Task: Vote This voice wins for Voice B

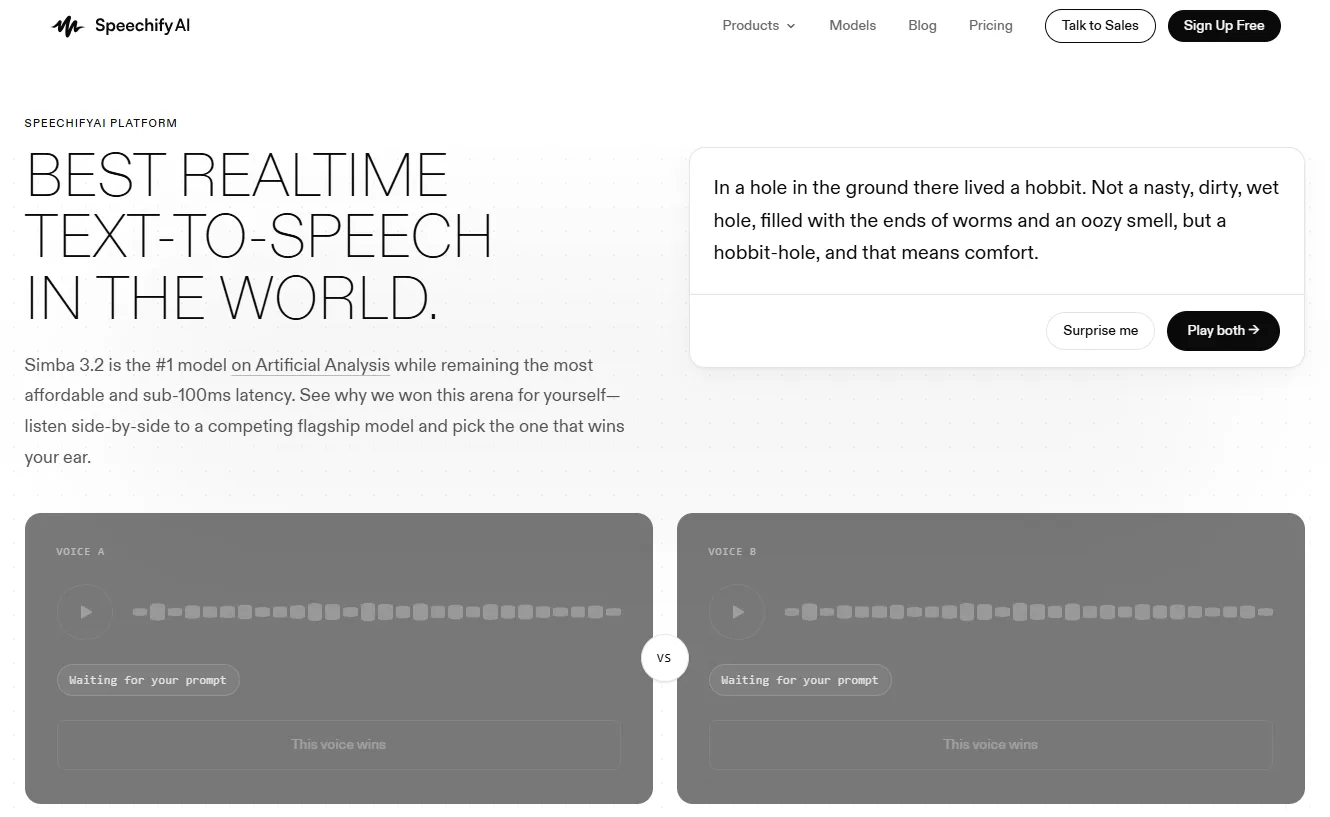Action: 991,744
